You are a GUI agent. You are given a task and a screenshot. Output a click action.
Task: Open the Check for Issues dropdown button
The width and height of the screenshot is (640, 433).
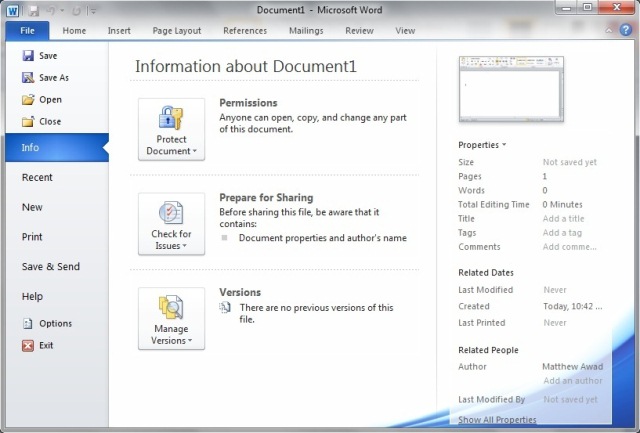[171, 224]
